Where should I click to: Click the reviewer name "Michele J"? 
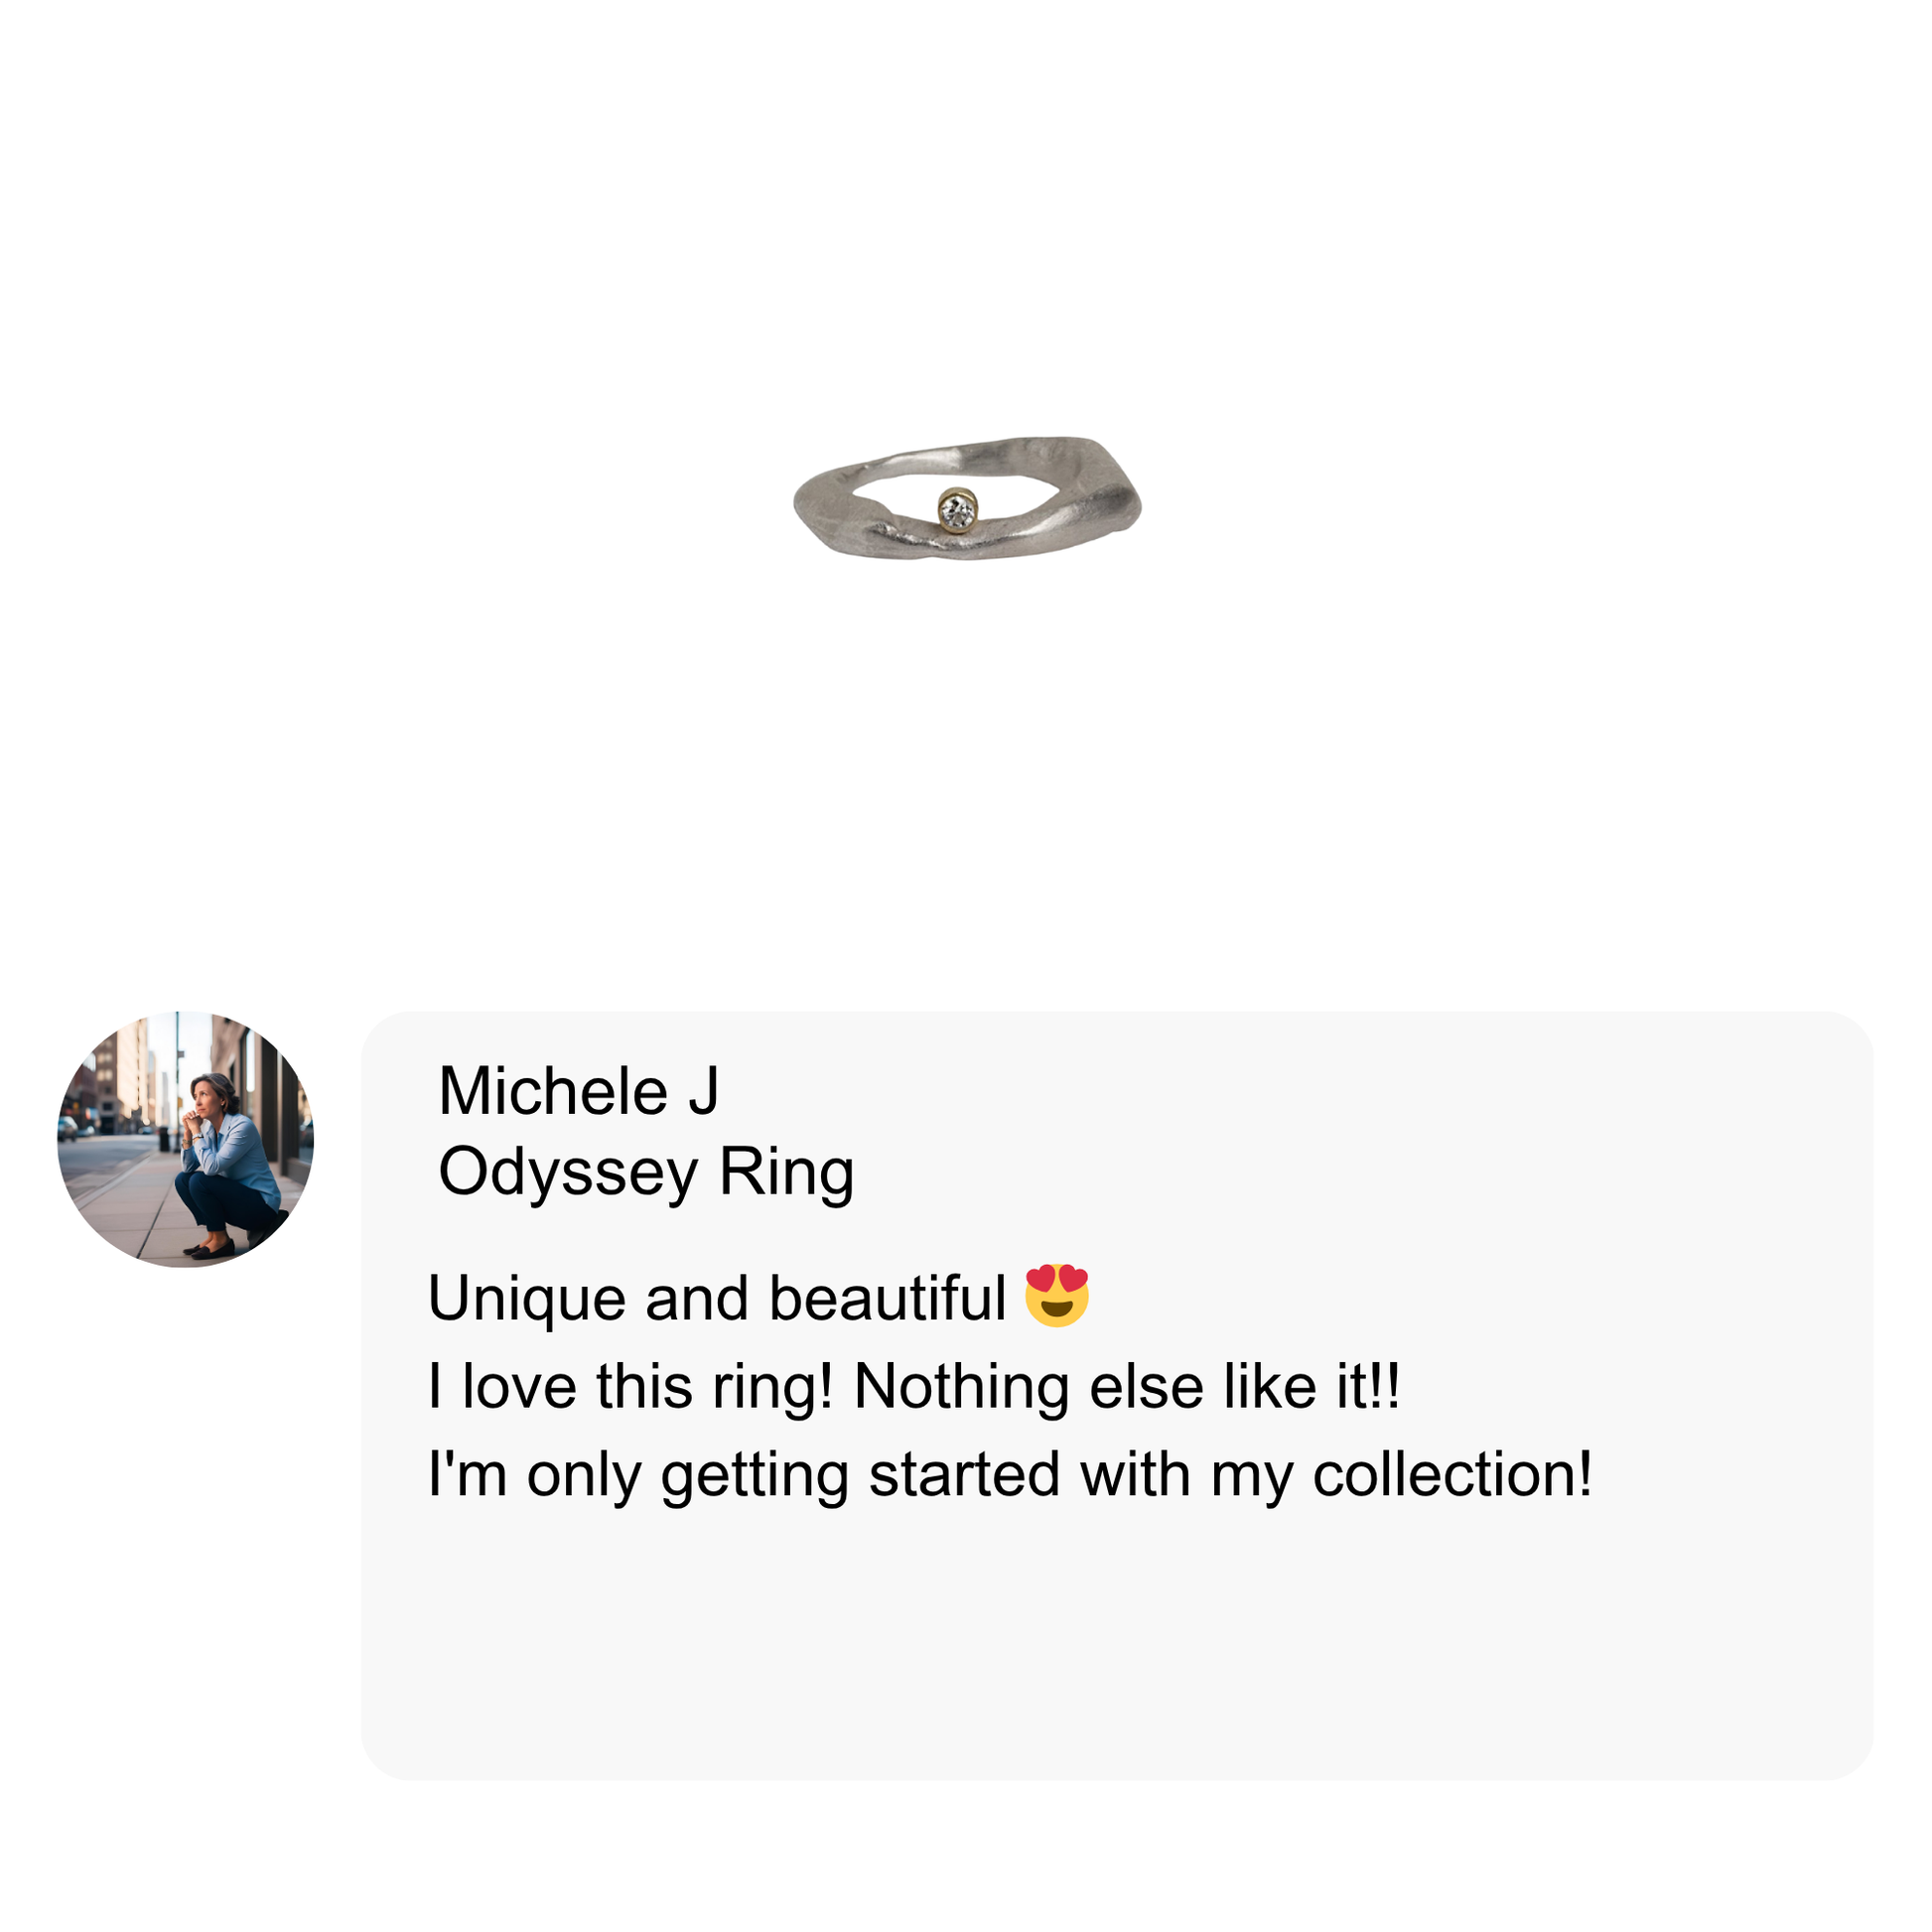[578, 1090]
